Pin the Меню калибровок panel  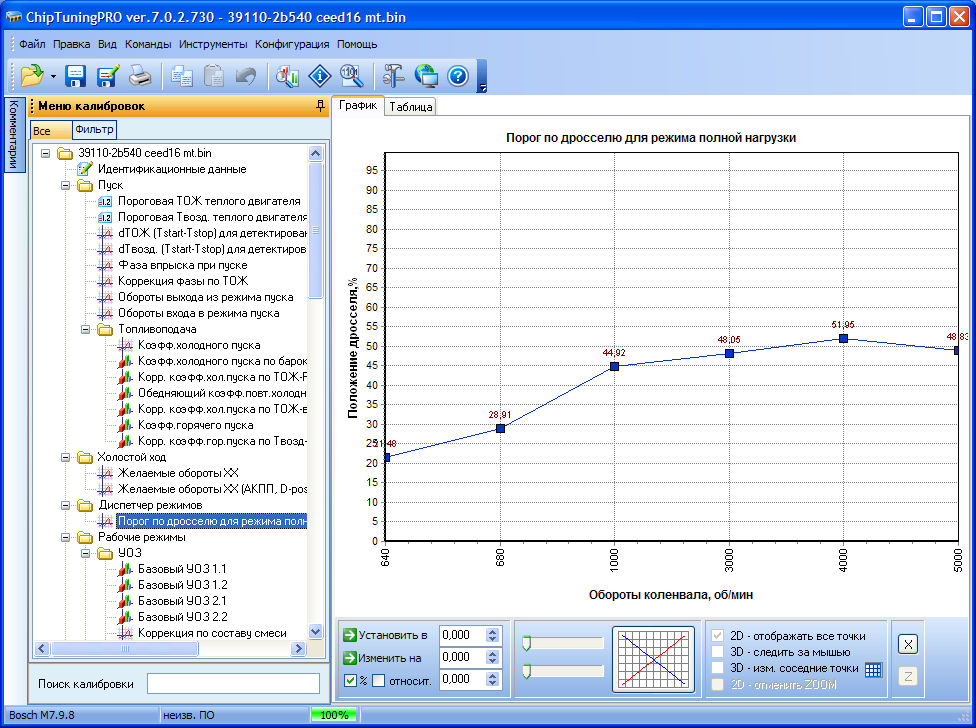pos(320,105)
